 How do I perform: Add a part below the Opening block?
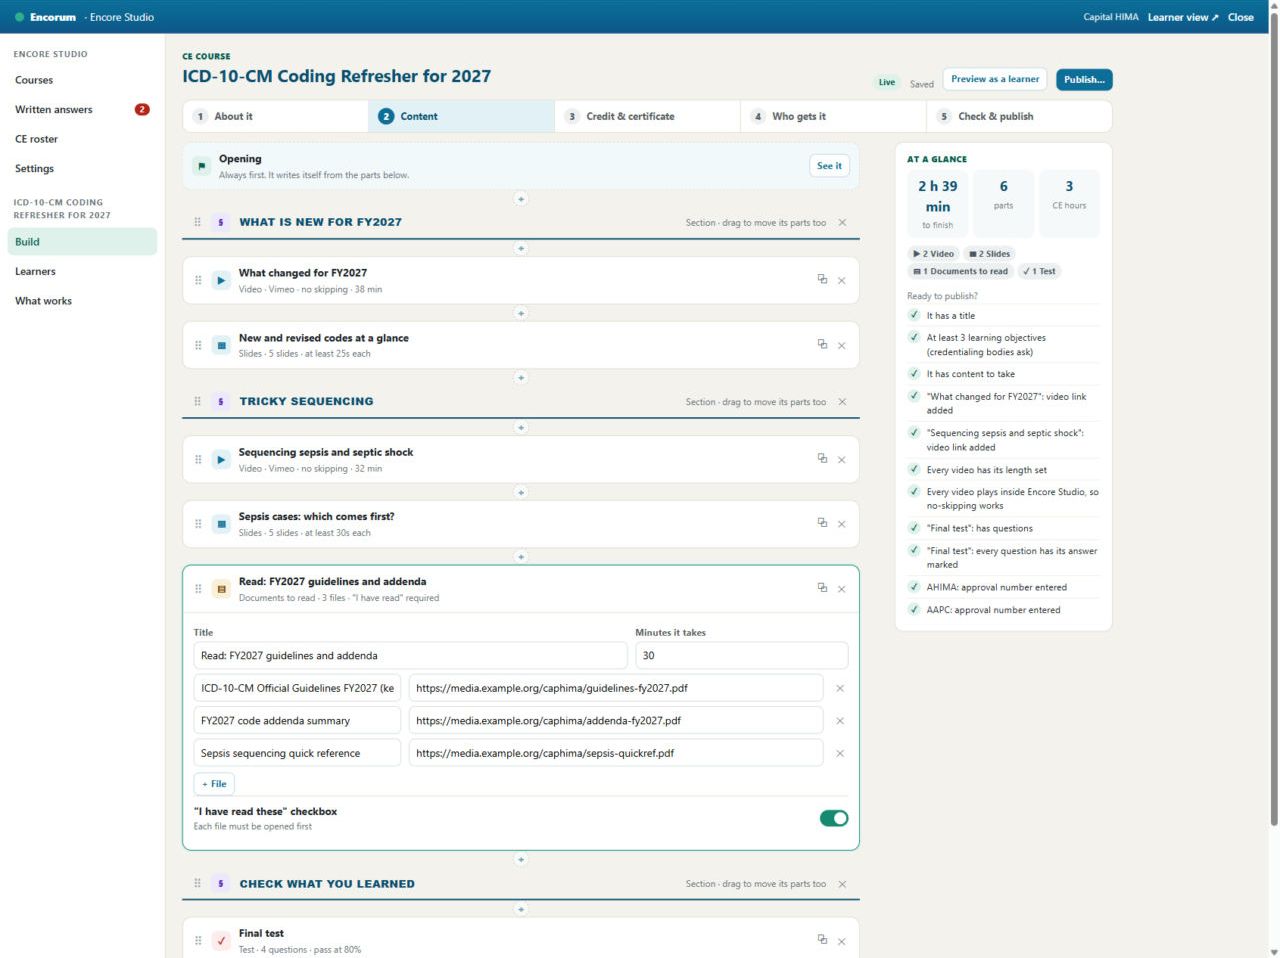(521, 199)
